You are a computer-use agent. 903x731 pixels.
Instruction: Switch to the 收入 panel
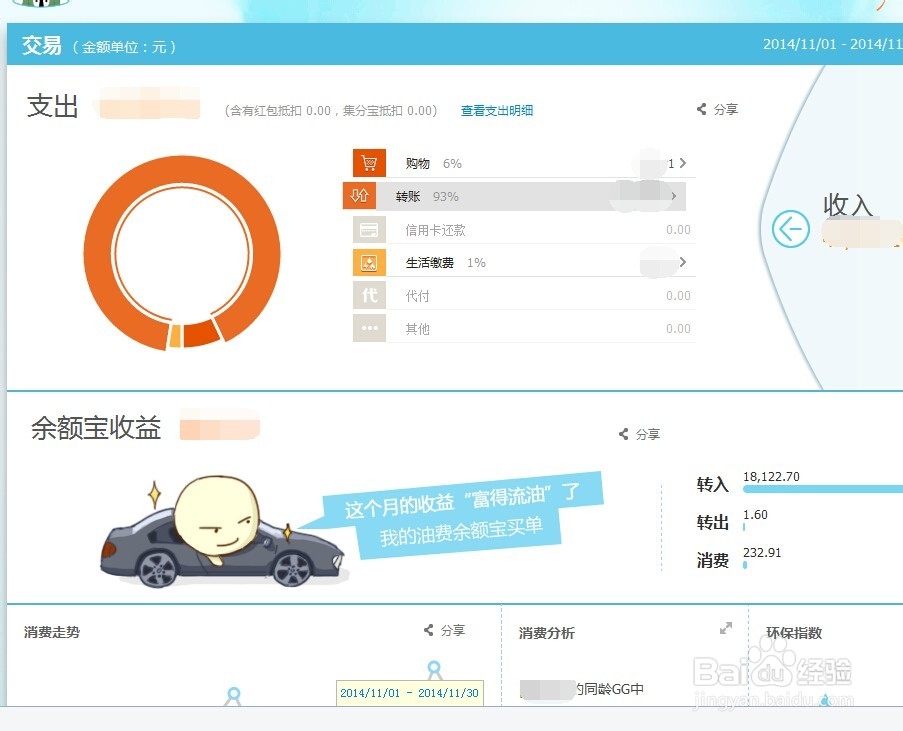[x=847, y=205]
